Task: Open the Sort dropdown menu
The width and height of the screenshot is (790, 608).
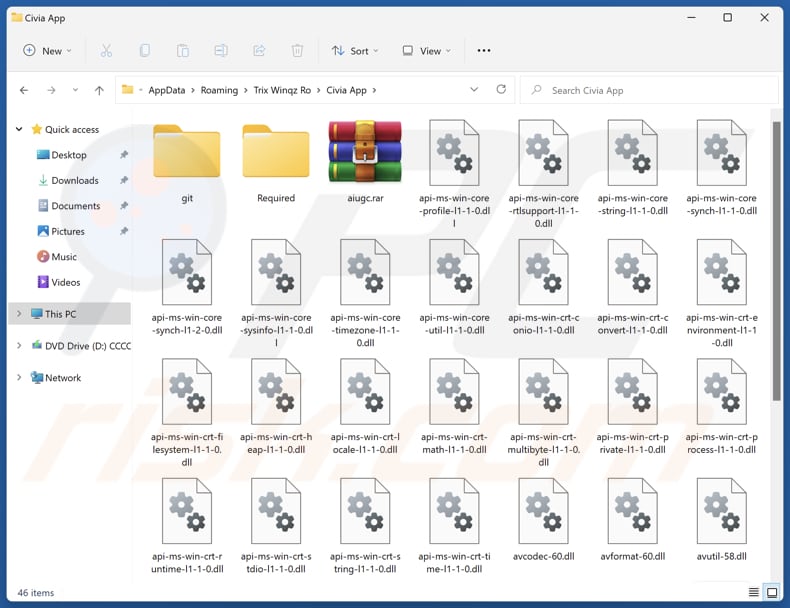Action: point(355,50)
